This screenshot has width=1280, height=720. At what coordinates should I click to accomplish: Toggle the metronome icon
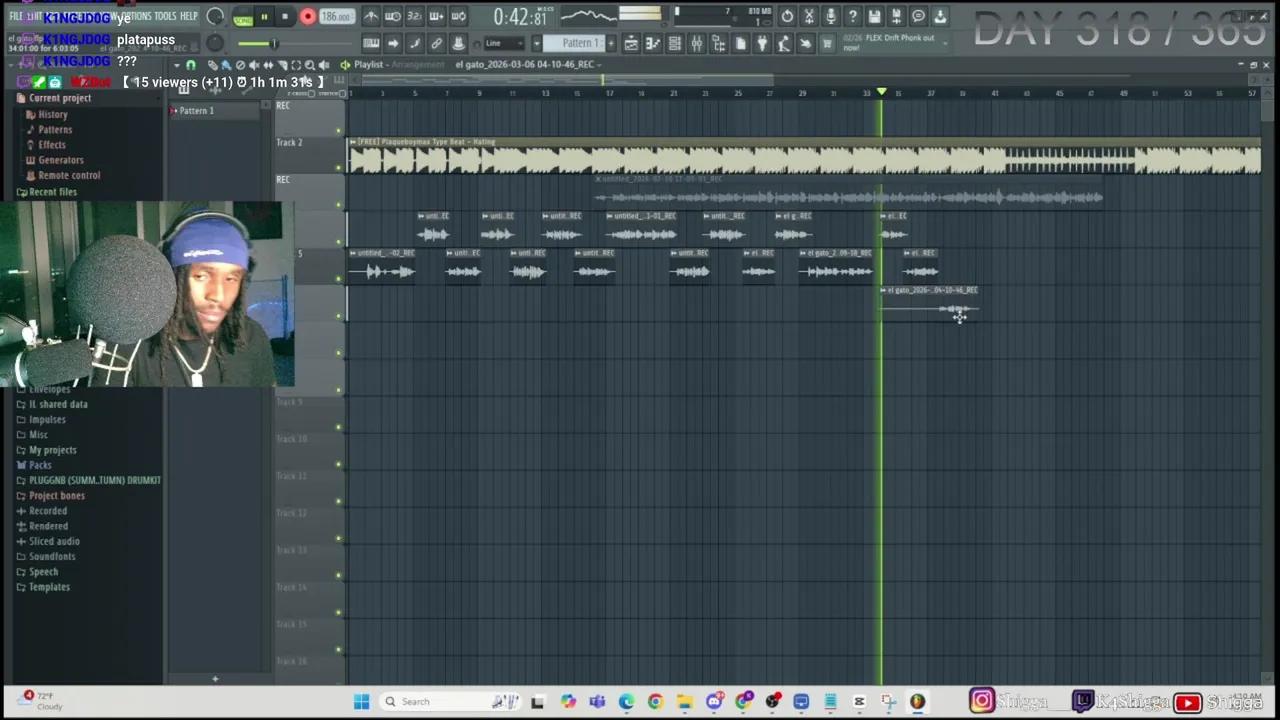tap(371, 16)
